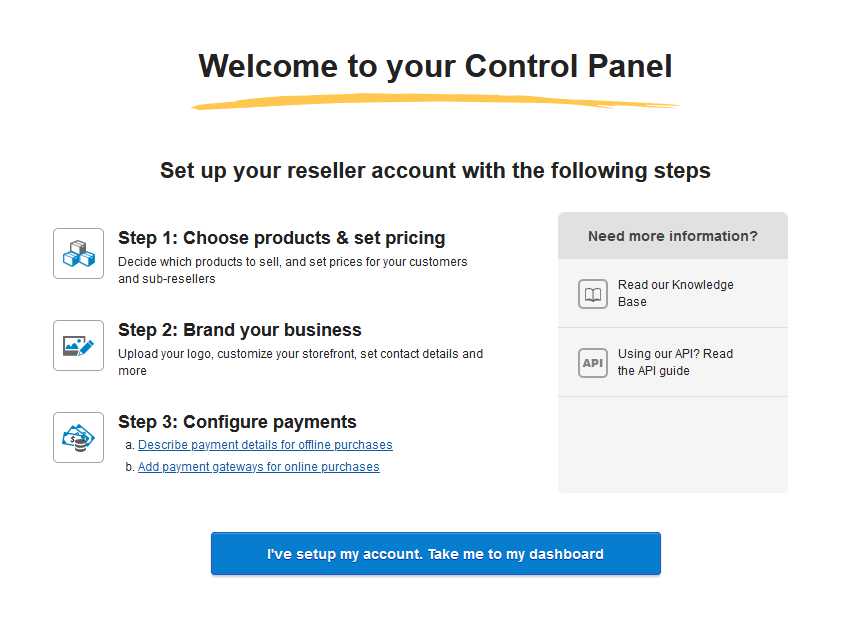841x627 pixels.
Task: Click the "Need more information?" panel header
Action: 672,235
